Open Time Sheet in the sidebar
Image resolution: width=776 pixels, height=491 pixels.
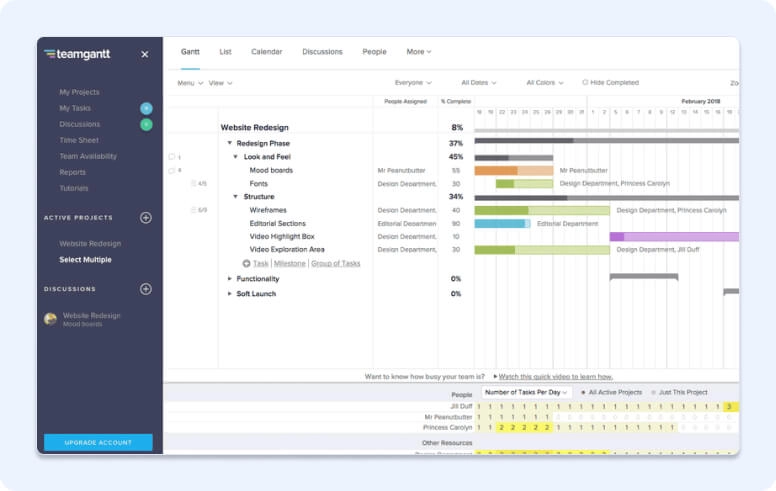pyautogui.click(x=79, y=141)
